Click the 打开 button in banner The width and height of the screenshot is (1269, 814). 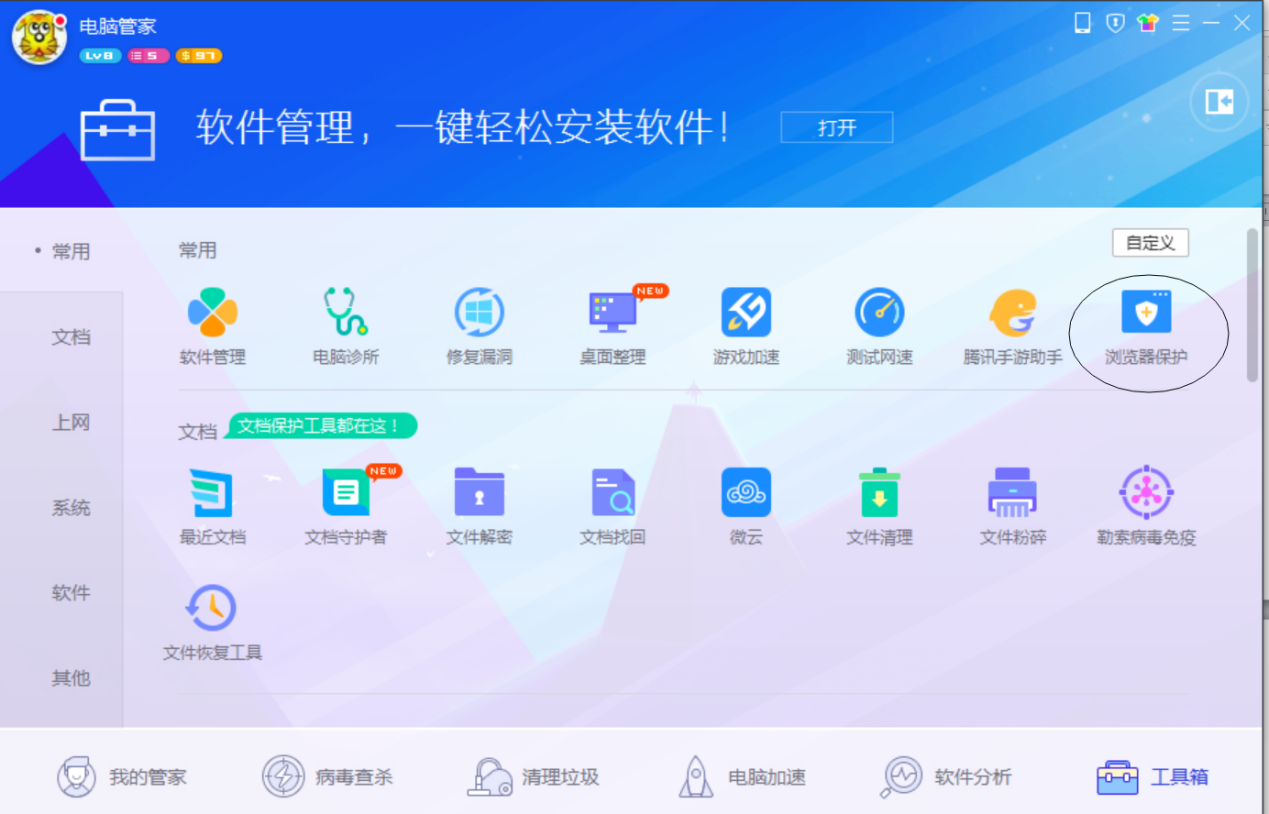[x=837, y=127]
